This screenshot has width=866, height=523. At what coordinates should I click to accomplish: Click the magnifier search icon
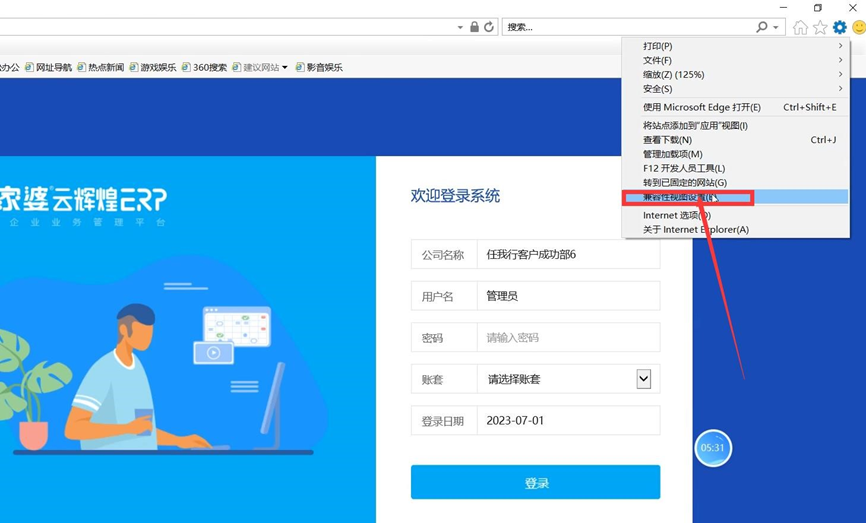pos(762,27)
